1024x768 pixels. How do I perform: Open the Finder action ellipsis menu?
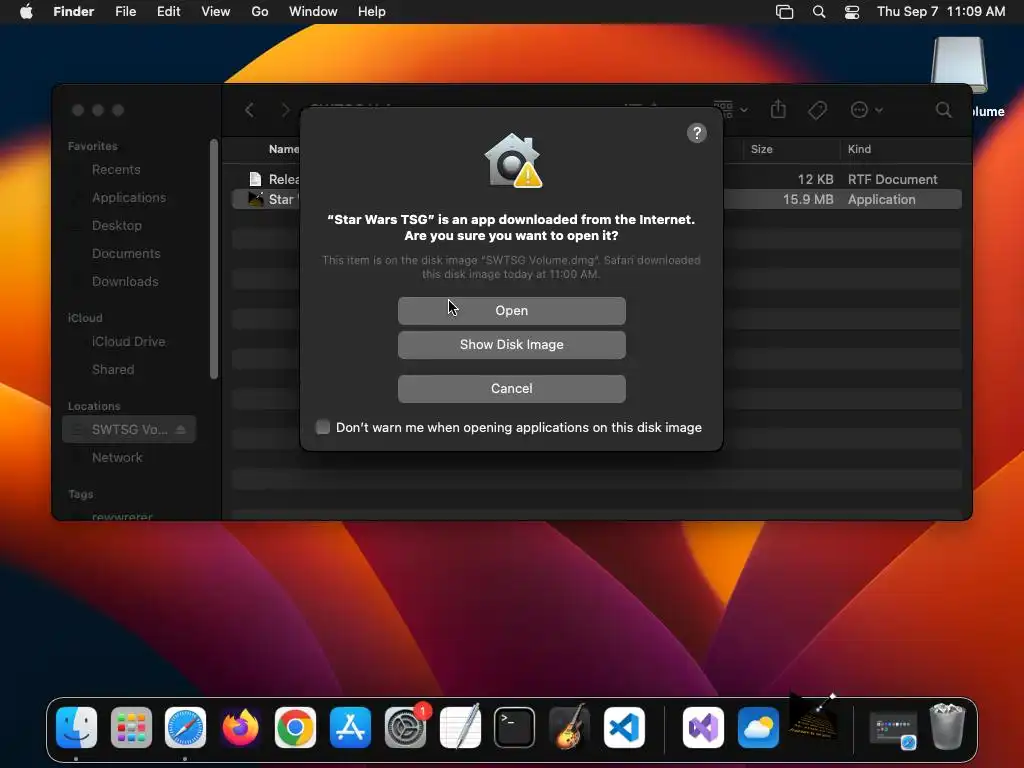(867, 110)
